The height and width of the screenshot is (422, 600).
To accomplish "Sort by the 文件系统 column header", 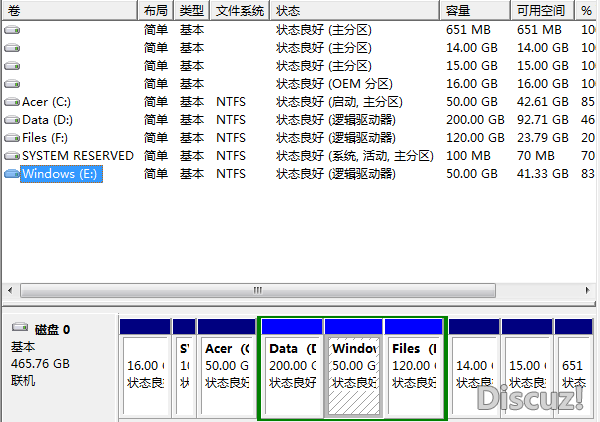I will coord(240,10).
